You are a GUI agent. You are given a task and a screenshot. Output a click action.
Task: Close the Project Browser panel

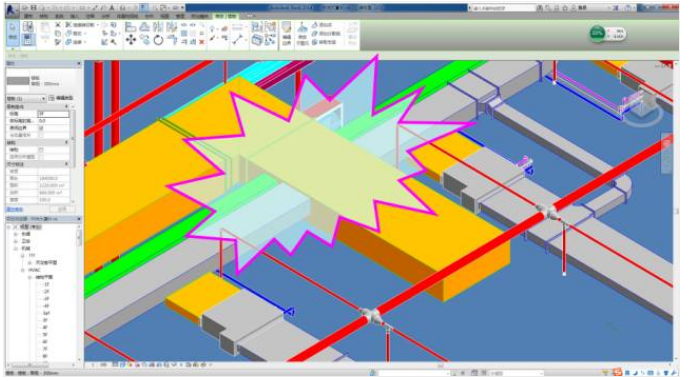(x=79, y=219)
